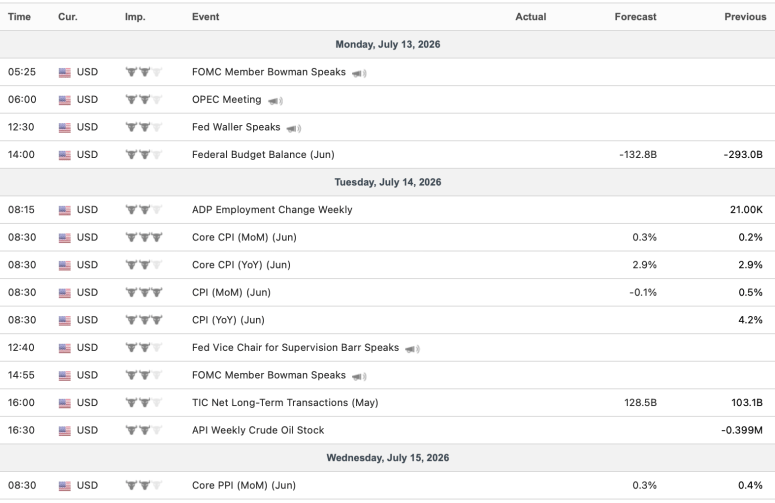Open FOMC Member Bowman Speaks at 14:55
The image size is (775, 503).
click(269, 376)
